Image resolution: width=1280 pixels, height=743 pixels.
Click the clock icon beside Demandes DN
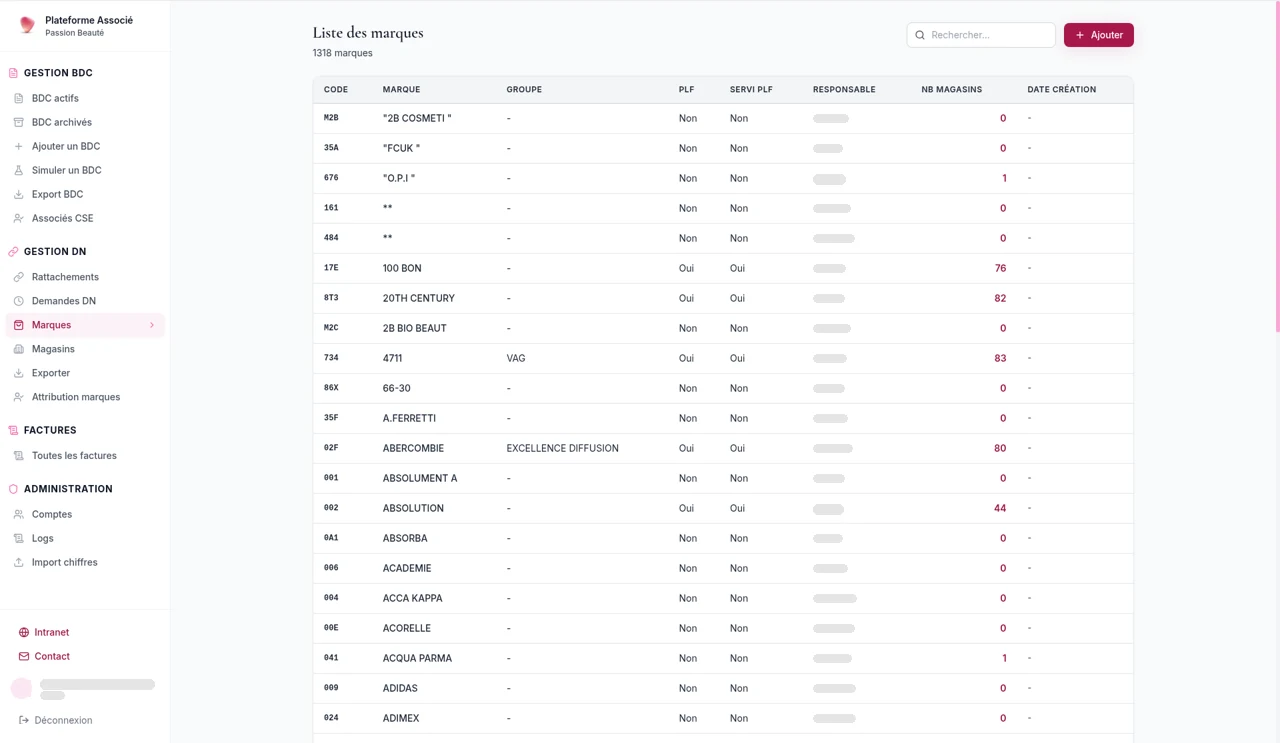coord(18,301)
